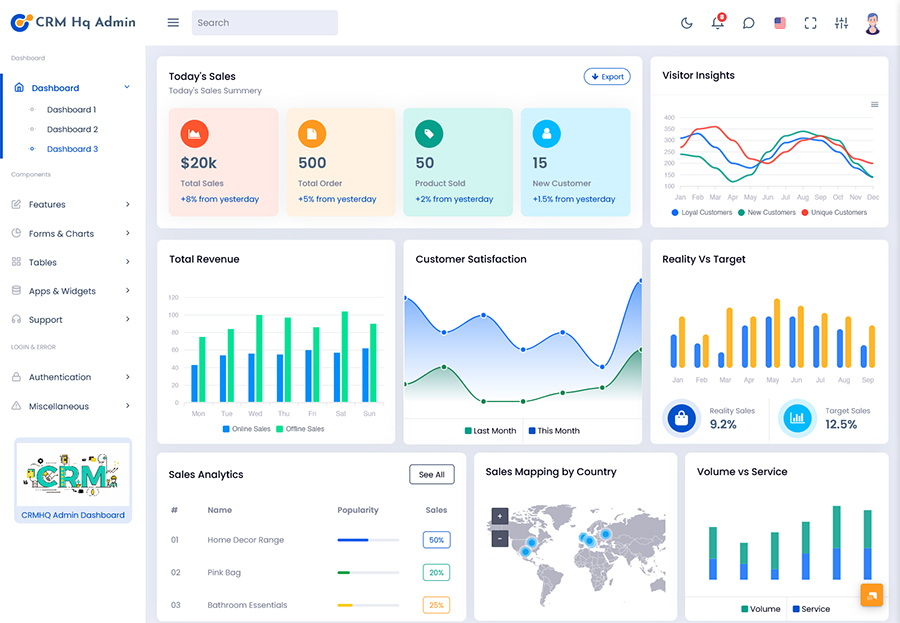Click the 20% sales badge

coord(436,572)
